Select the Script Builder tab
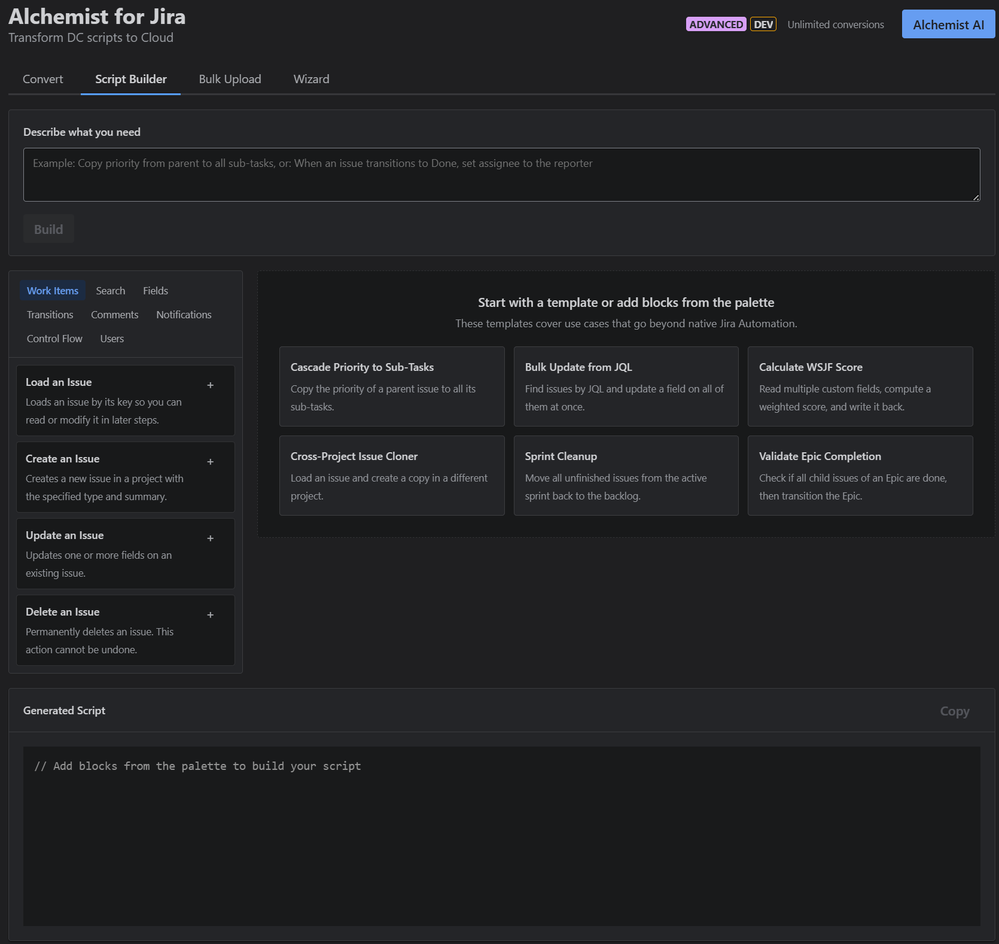The image size is (999, 944). pyautogui.click(x=131, y=79)
